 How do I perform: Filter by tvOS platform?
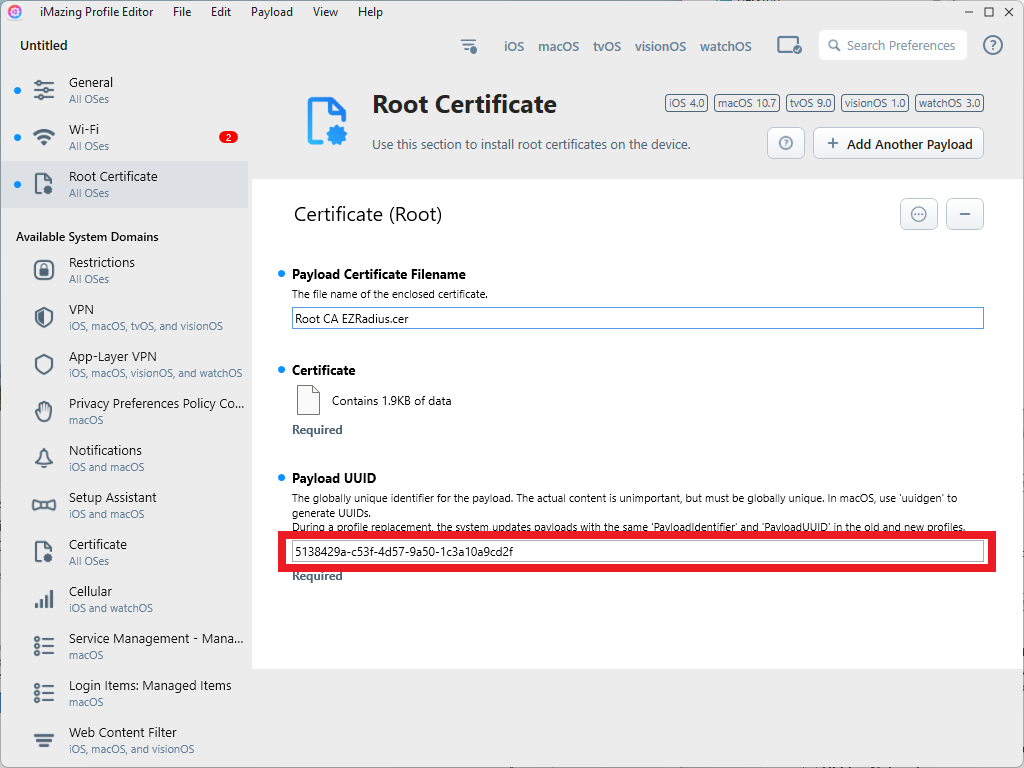coord(607,46)
